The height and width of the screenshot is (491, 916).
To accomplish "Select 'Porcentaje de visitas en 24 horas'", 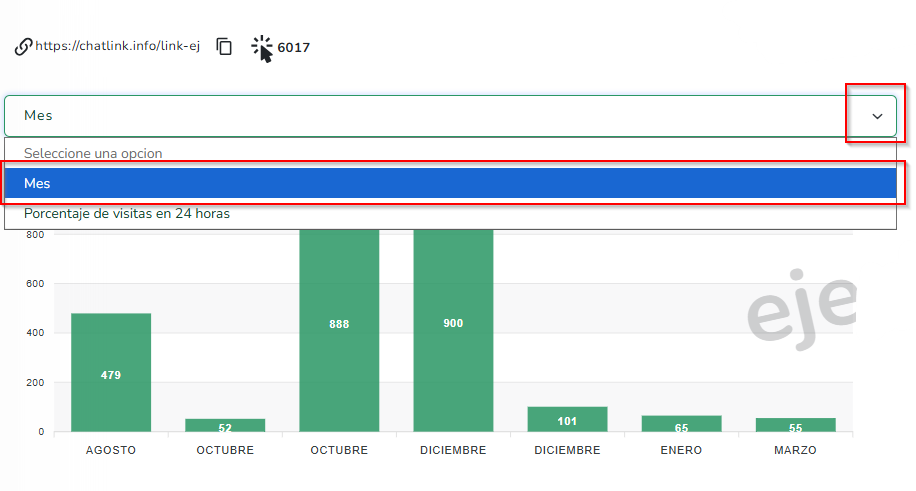I will tap(127, 213).
